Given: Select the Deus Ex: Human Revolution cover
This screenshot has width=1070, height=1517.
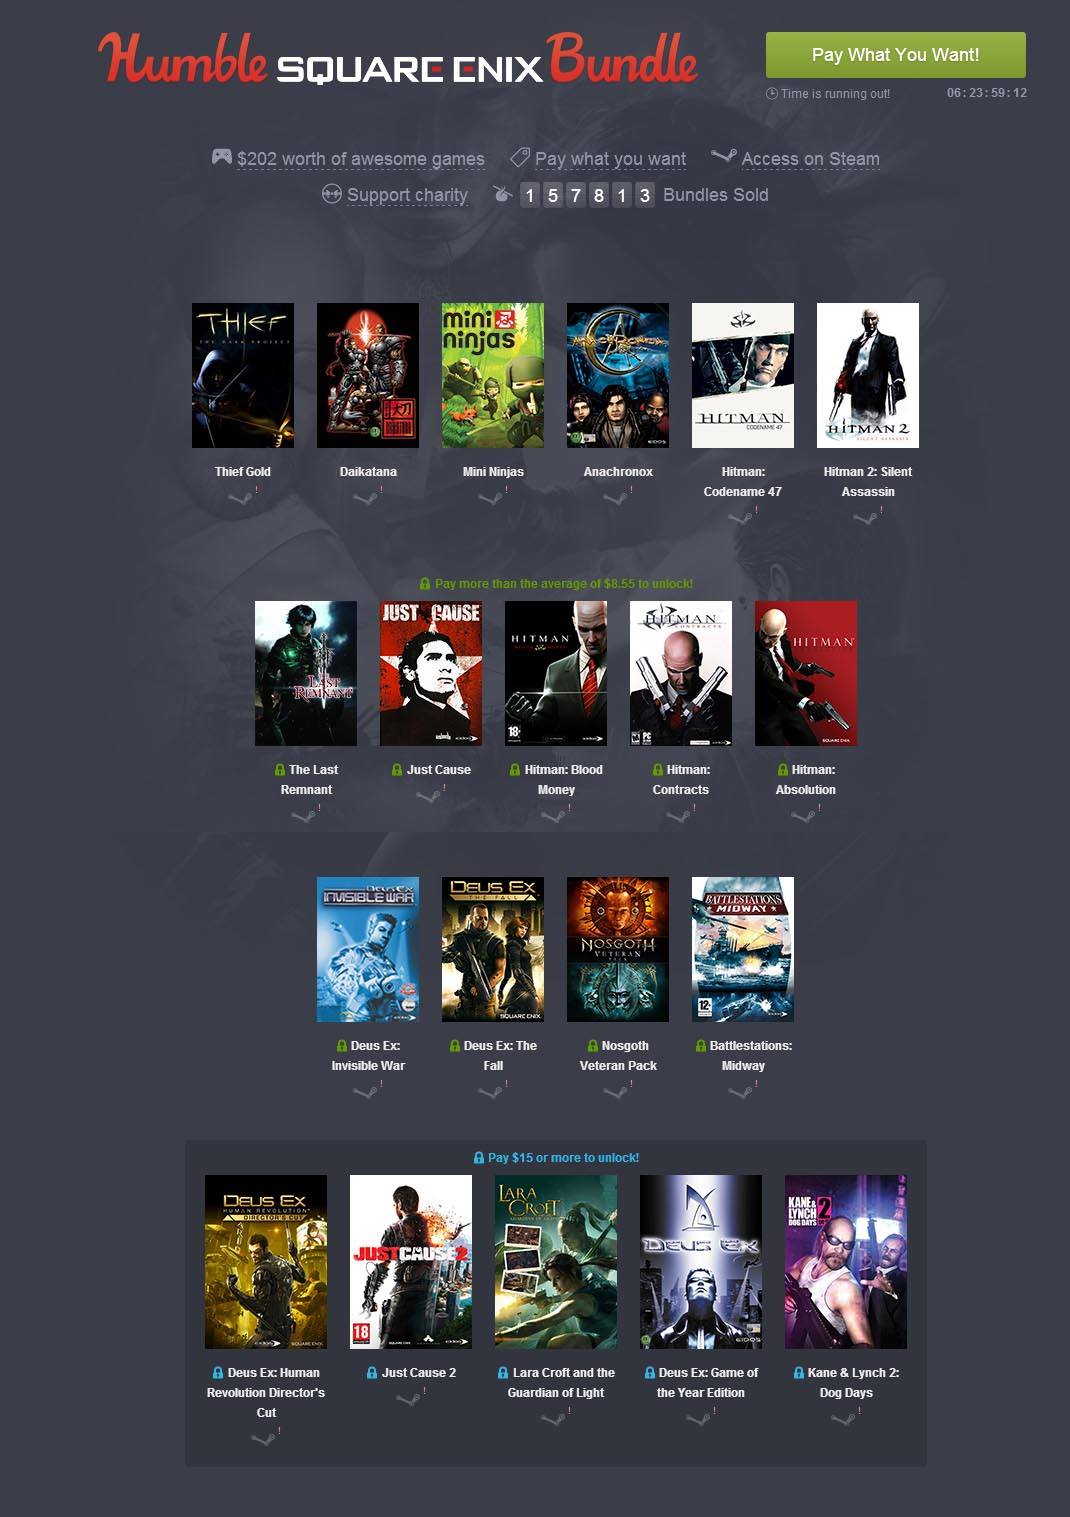Looking at the screenshot, I should pos(266,1262).
